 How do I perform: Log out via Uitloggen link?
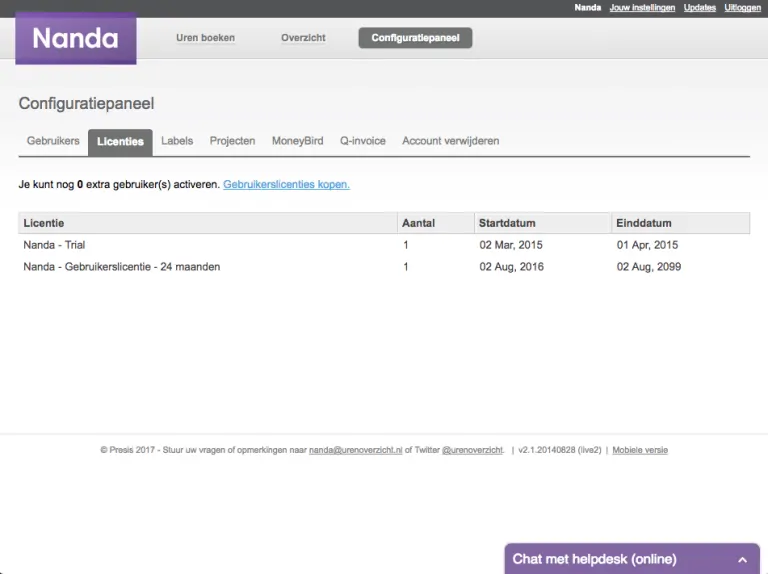point(743,8)
